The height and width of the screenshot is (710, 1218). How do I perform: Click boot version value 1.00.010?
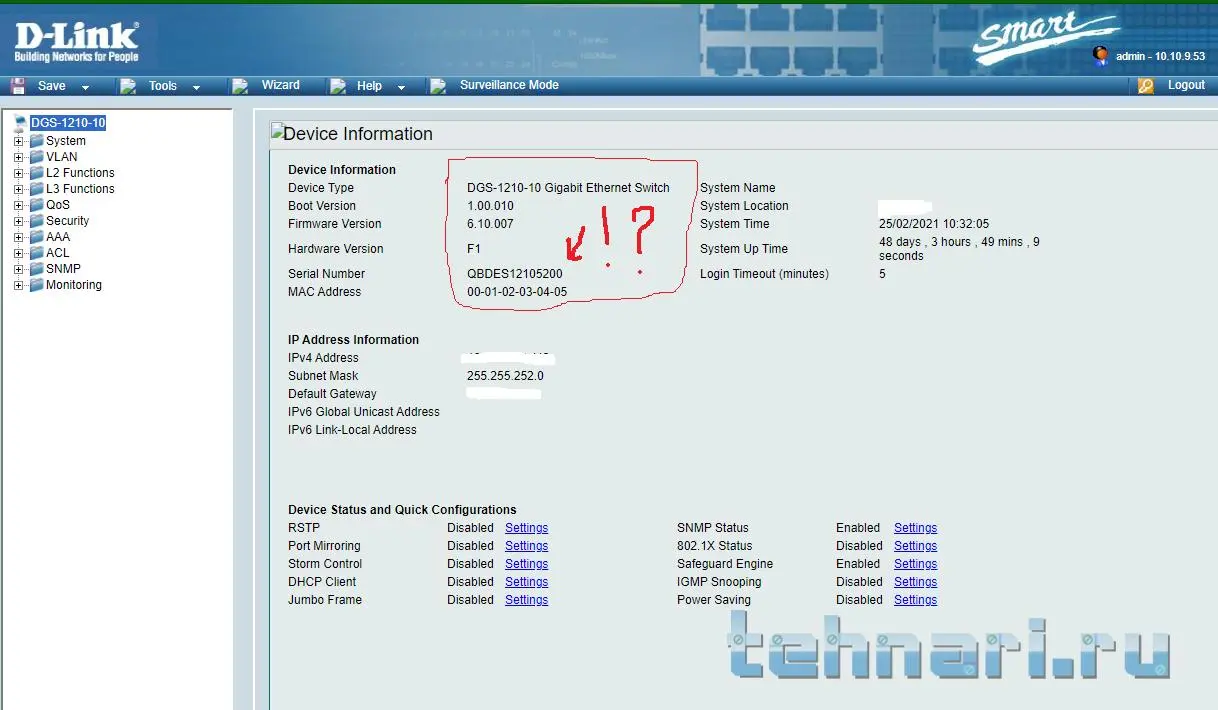pyautogui.click(x=490, y=206)
